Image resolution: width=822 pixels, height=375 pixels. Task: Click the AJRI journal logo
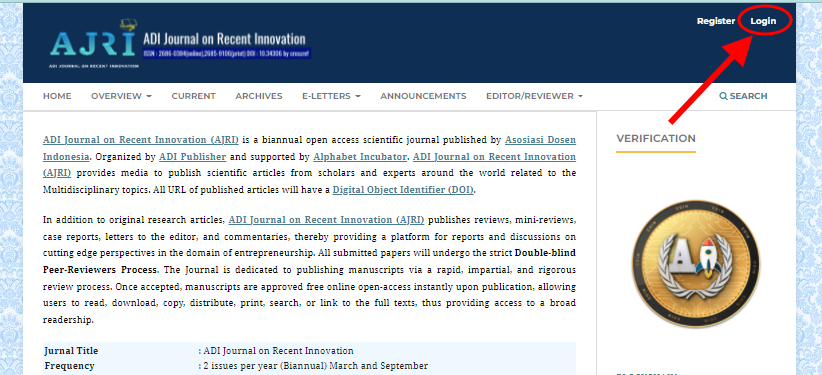93,44
